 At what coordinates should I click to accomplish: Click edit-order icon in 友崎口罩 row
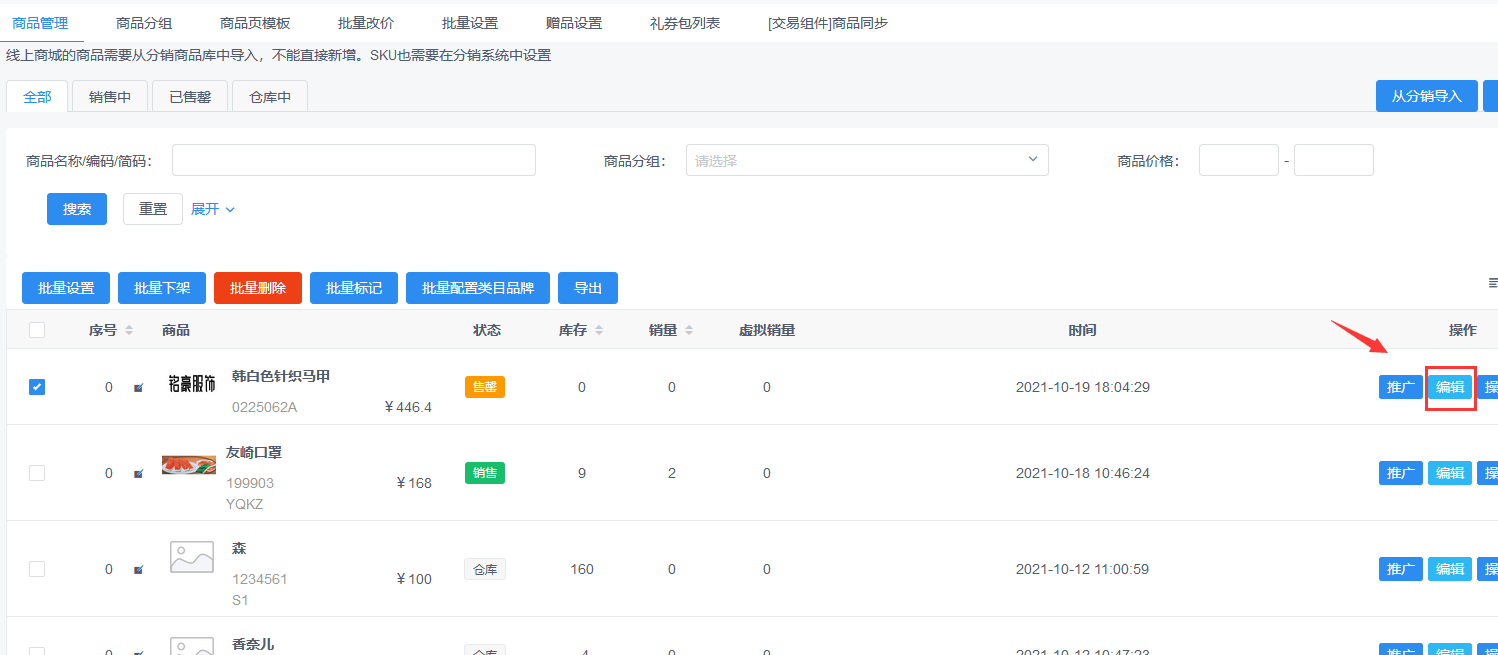click(x=139, y=474)
